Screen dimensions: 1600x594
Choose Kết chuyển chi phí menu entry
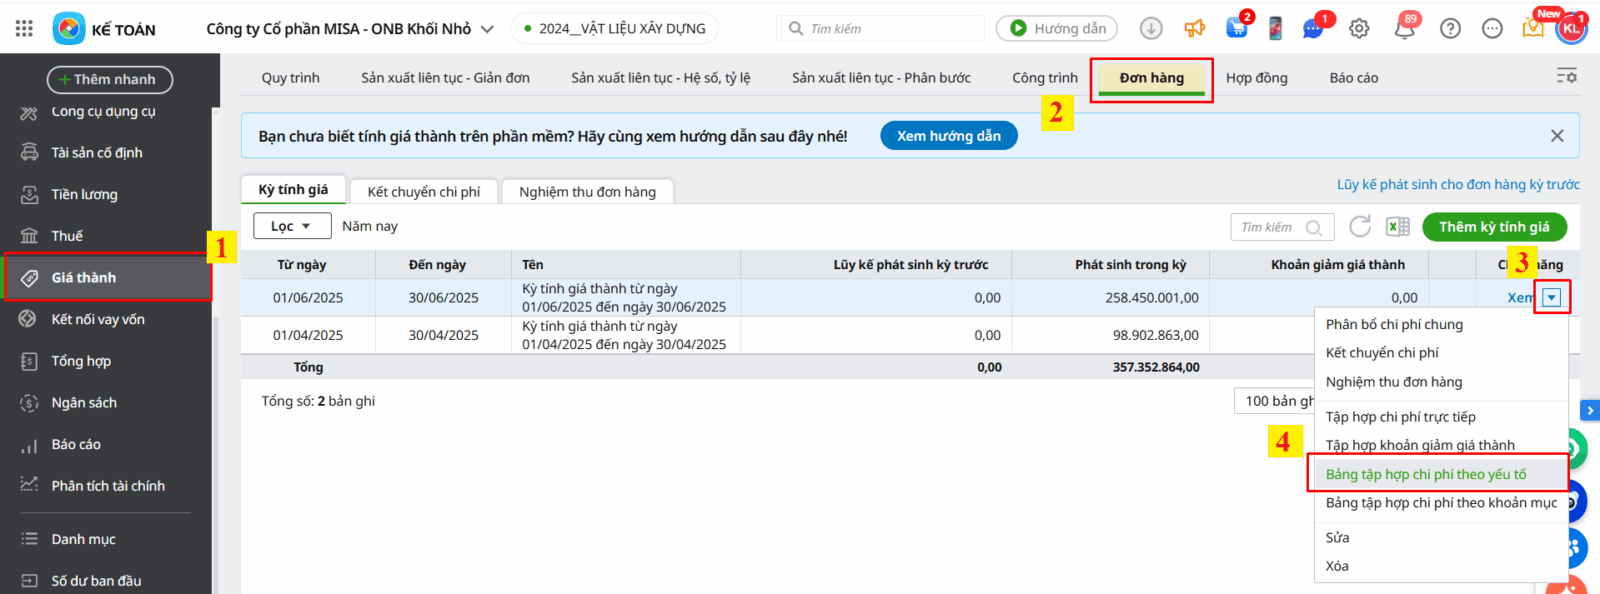(1382, 353)
